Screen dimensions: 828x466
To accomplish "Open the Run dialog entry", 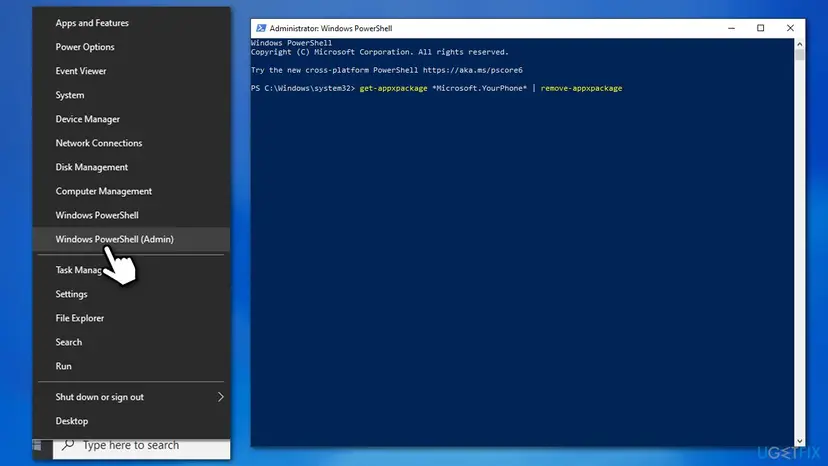I will [131, 366].
